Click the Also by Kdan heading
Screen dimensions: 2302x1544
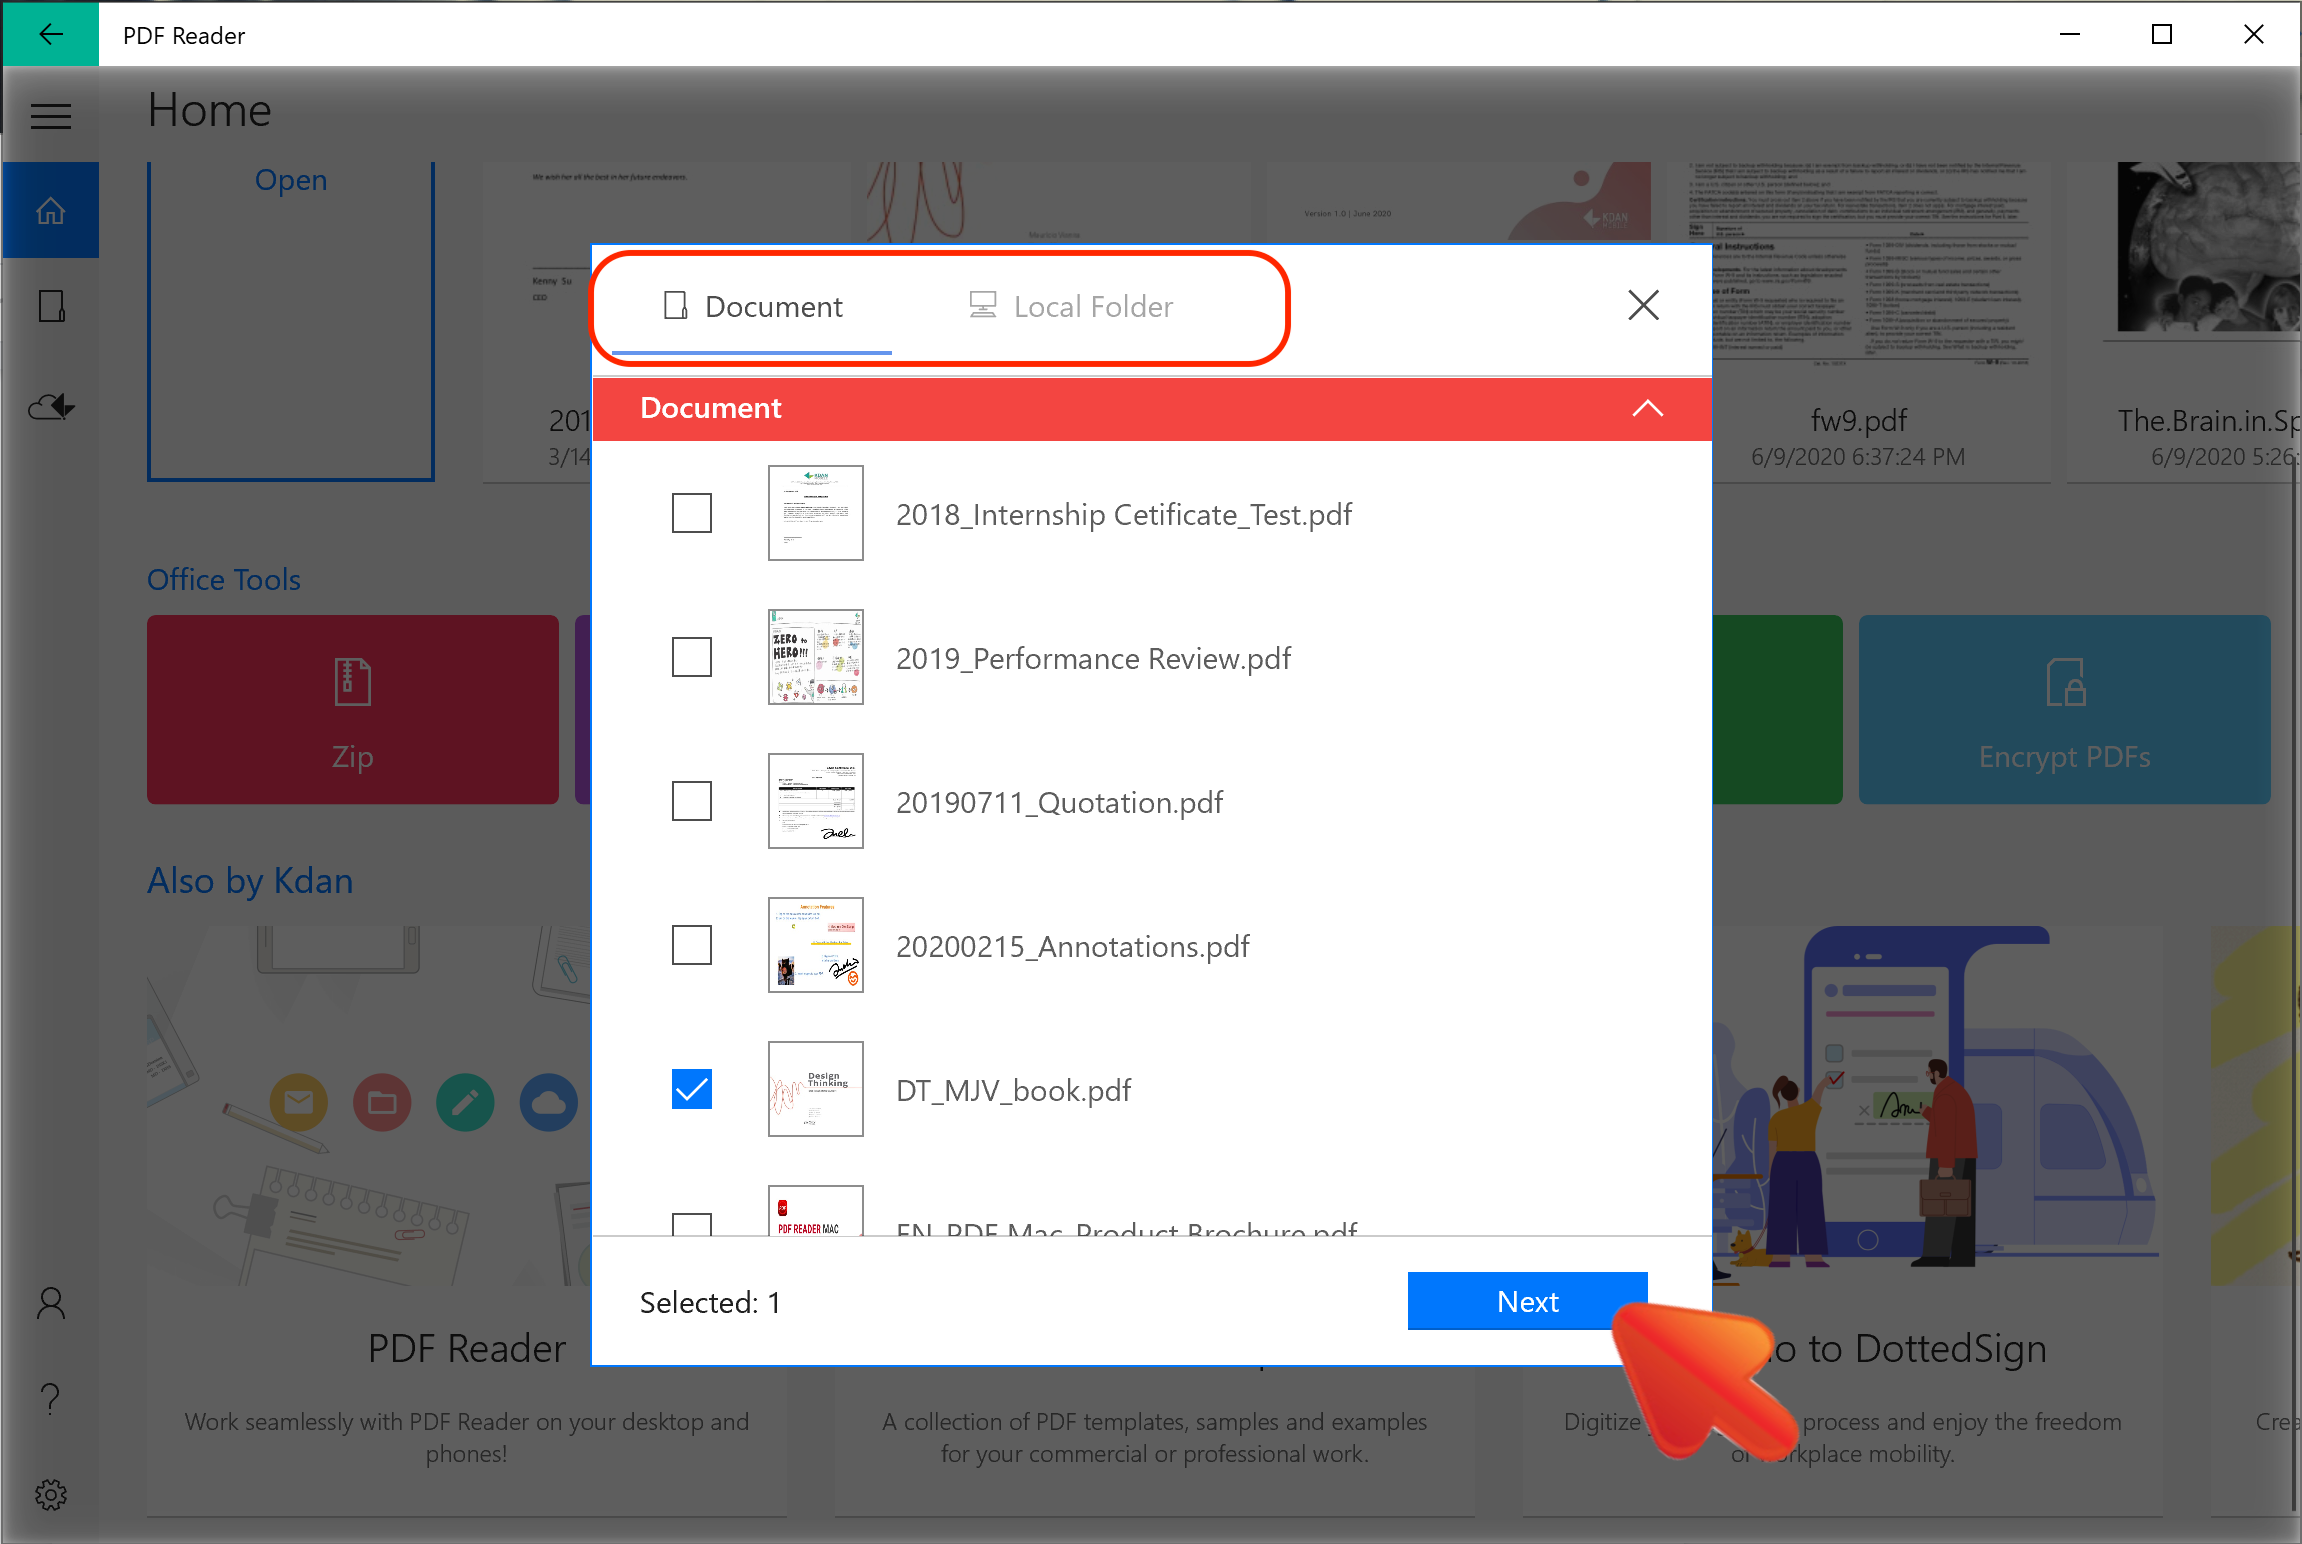250,881
